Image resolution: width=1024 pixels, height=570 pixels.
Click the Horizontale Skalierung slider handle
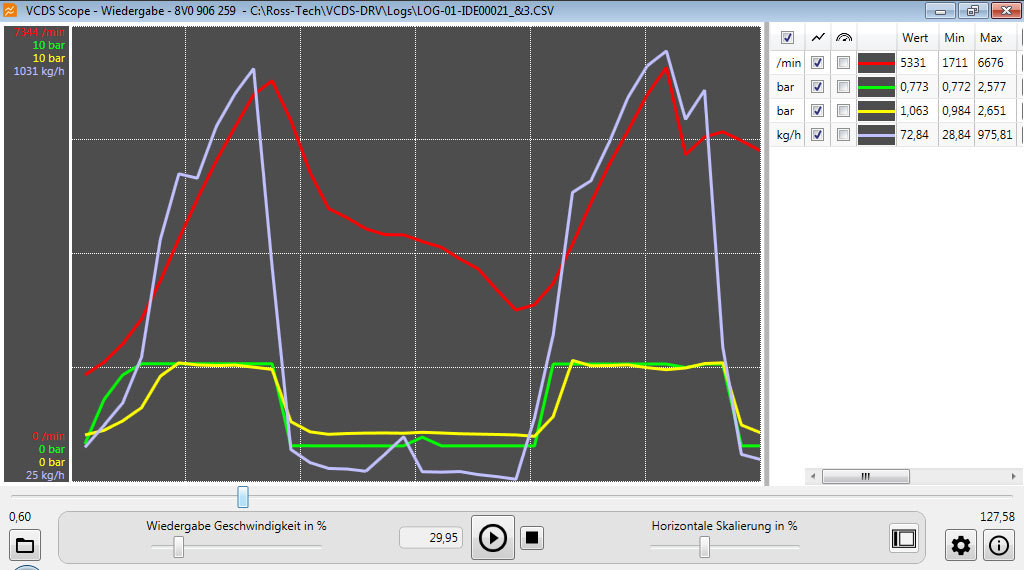point(705,547)
